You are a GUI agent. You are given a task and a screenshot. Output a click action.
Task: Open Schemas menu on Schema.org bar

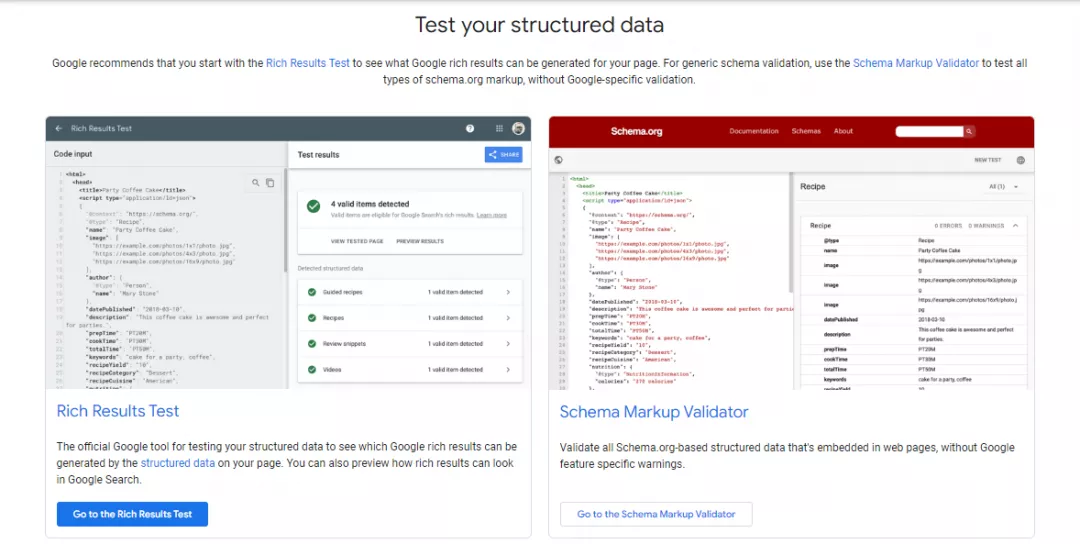[806, 132]
